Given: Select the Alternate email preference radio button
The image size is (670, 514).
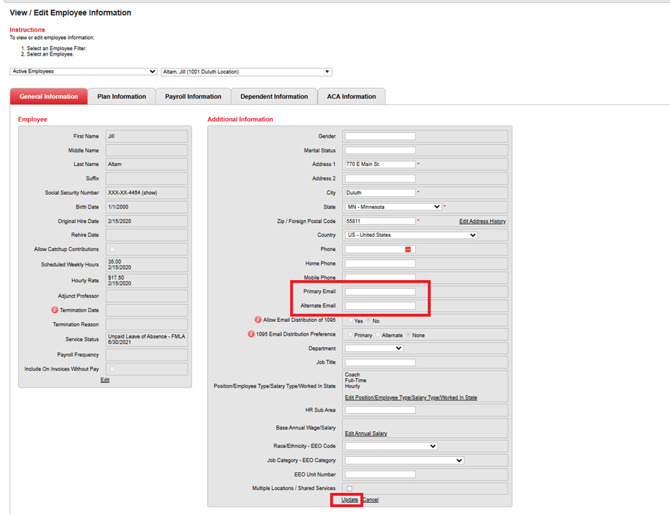Looking at the screenshot, I should 377,335.
